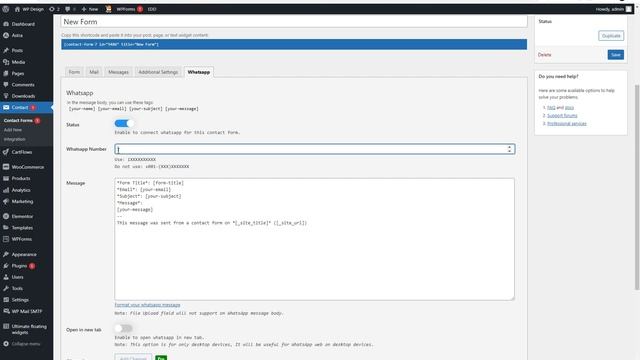The image size is (640, 360).
Task: Click the Contact envelope icon in sidebar
Action: pyautogui.click(x=6, y=107)
